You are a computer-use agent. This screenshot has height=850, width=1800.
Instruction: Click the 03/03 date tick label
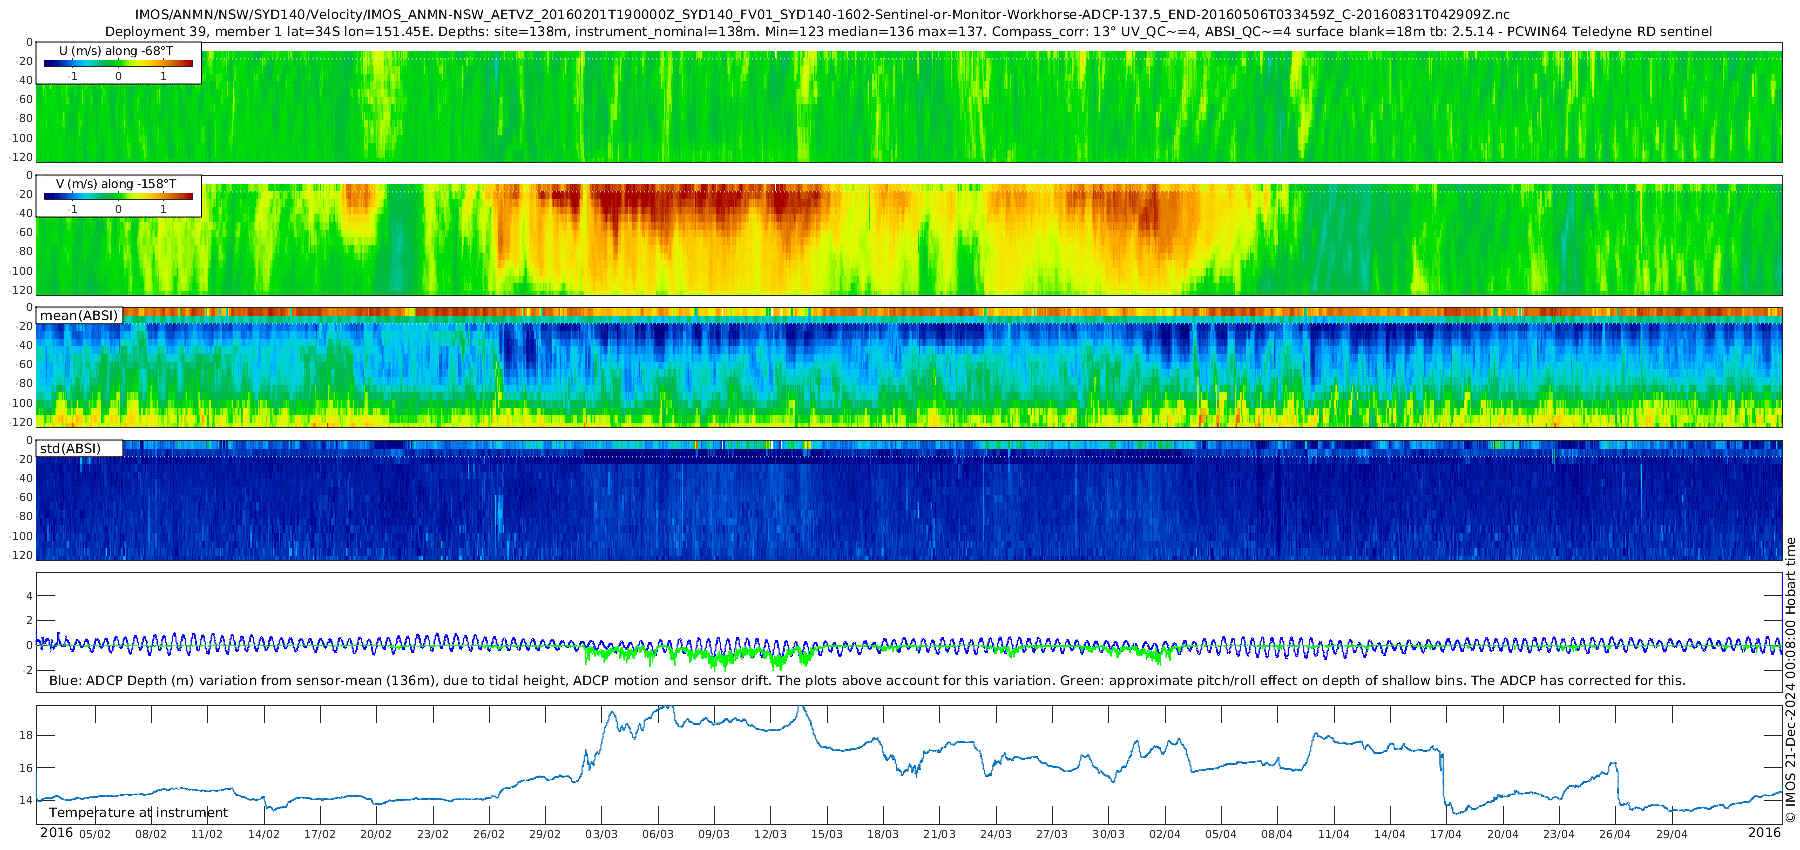click(601, 834)
